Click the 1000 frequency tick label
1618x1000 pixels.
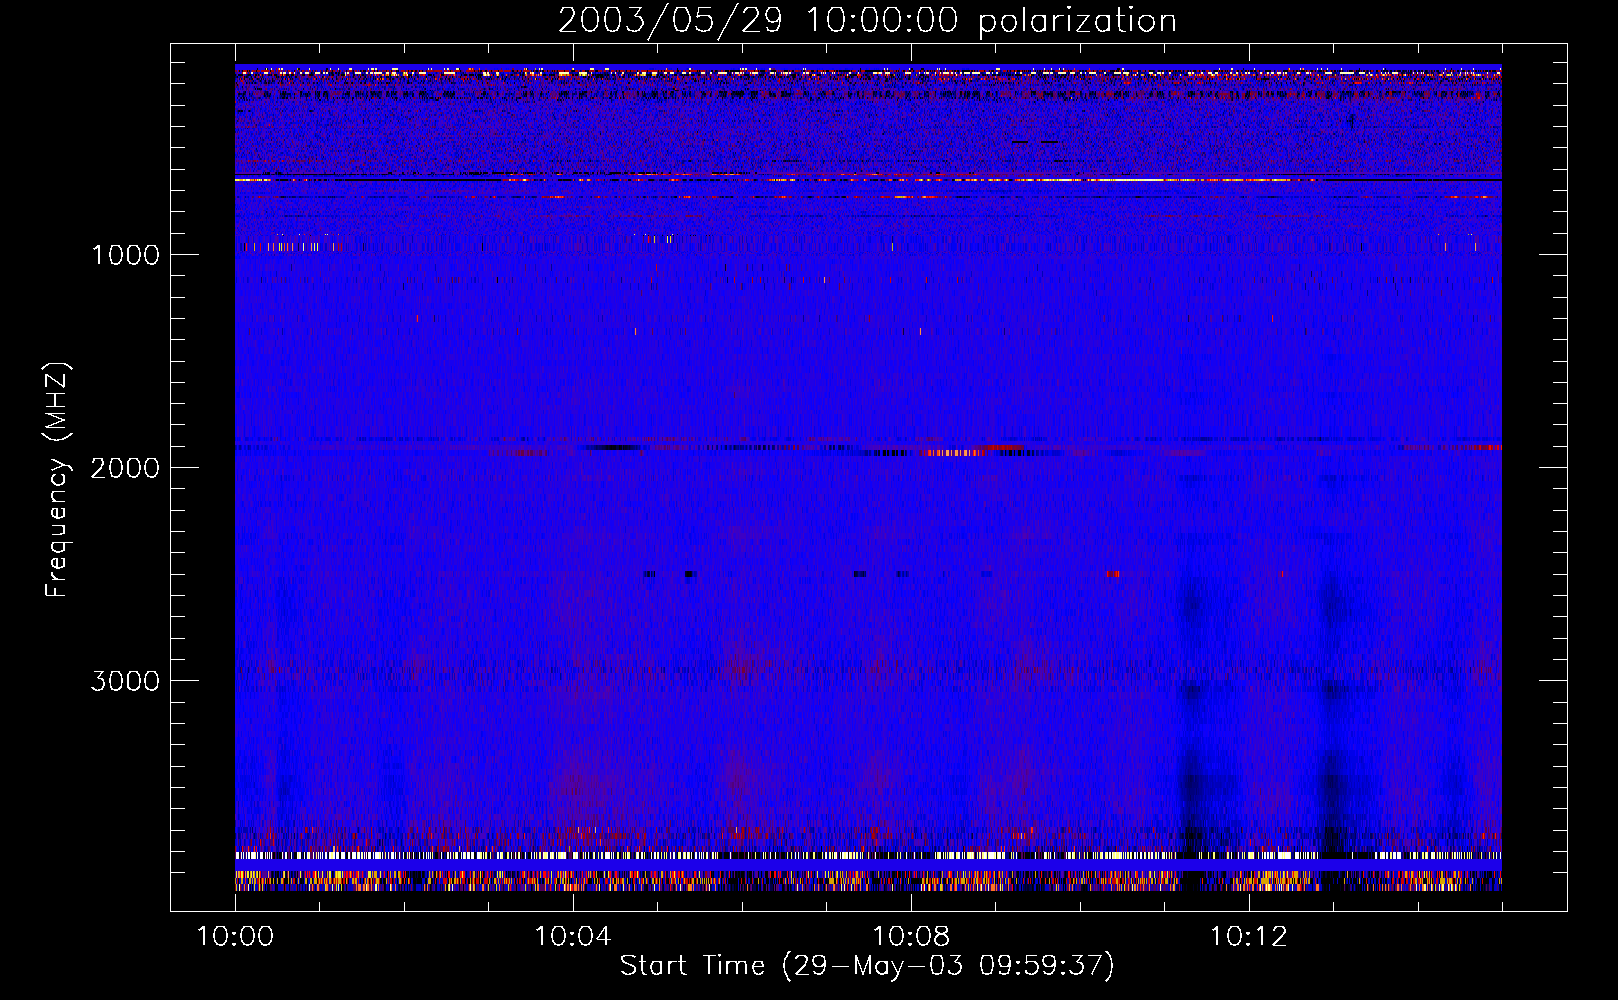click(125, 255)
